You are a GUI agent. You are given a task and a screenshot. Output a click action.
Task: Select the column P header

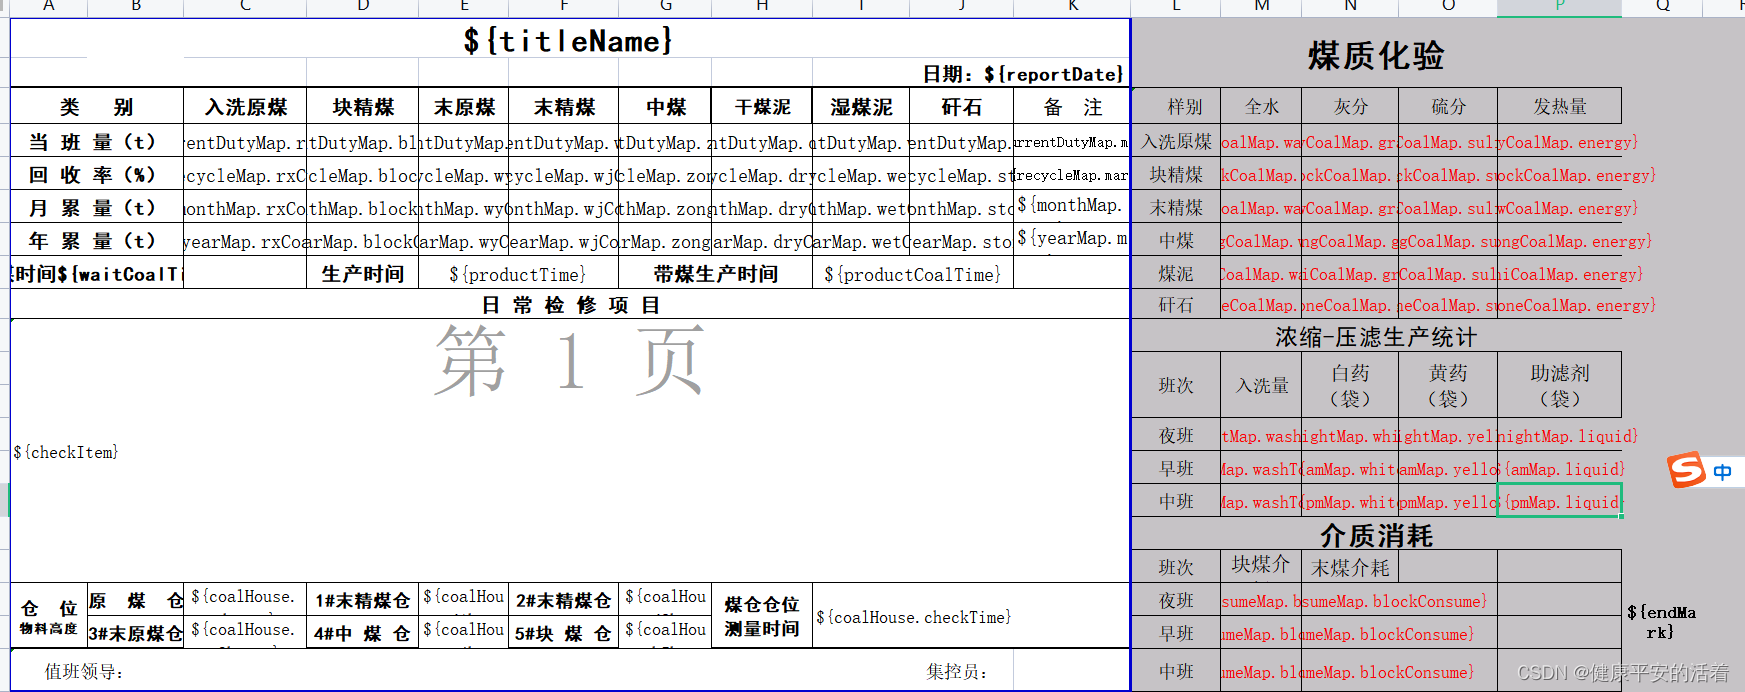1560,6
